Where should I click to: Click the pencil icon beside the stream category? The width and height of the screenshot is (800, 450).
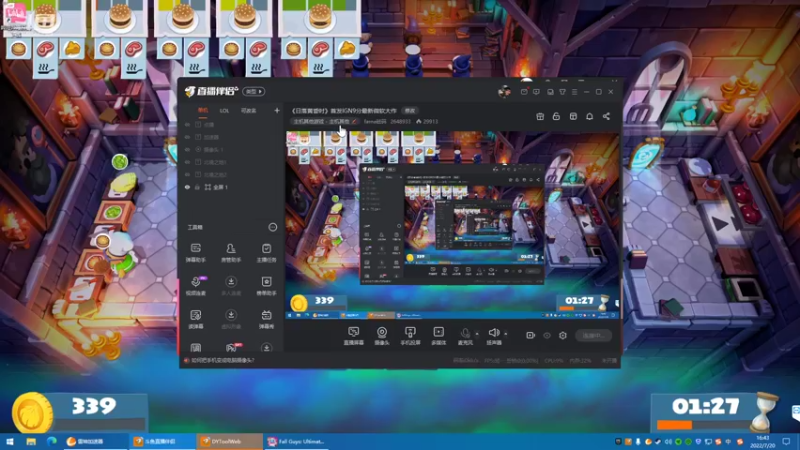pyautogui.click(x=355, y=121)
